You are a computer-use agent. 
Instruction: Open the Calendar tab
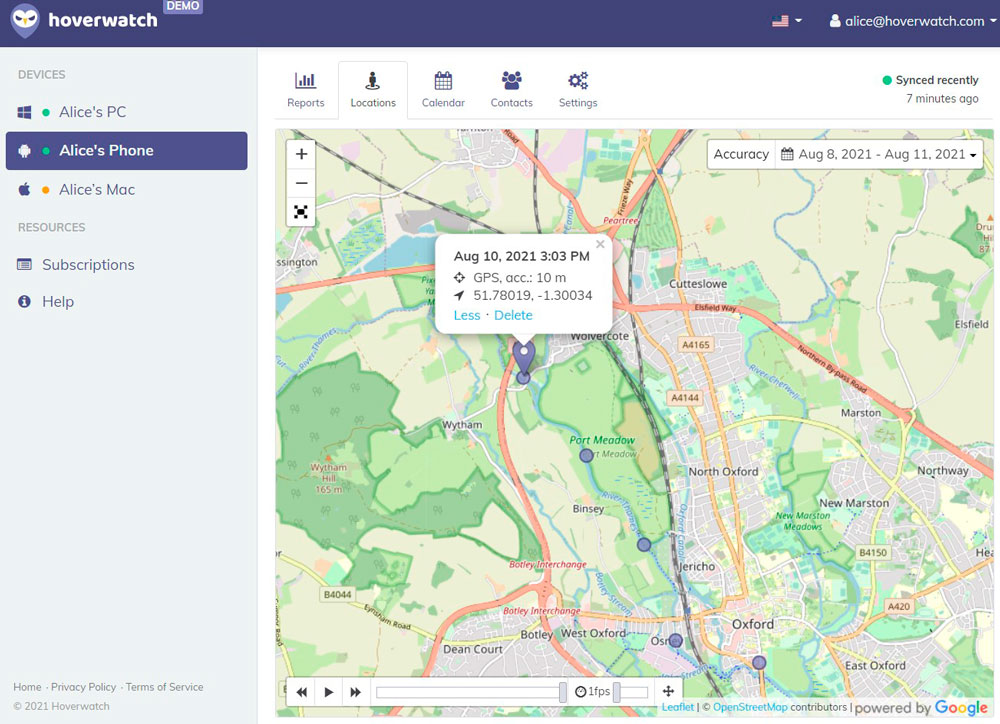tap(443, 90)
